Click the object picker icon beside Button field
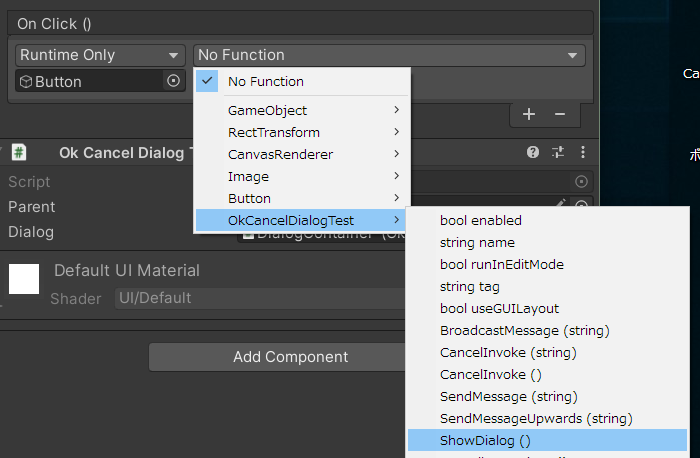The width and height of the screenshot is (700, 458). (173, 81)
